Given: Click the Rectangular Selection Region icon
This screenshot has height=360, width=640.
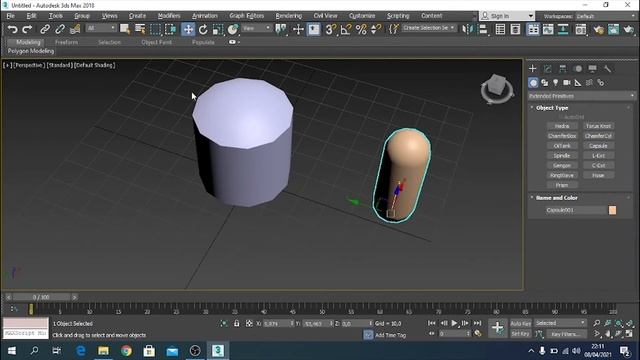Looking at the screenshot, I should point(156,29).
